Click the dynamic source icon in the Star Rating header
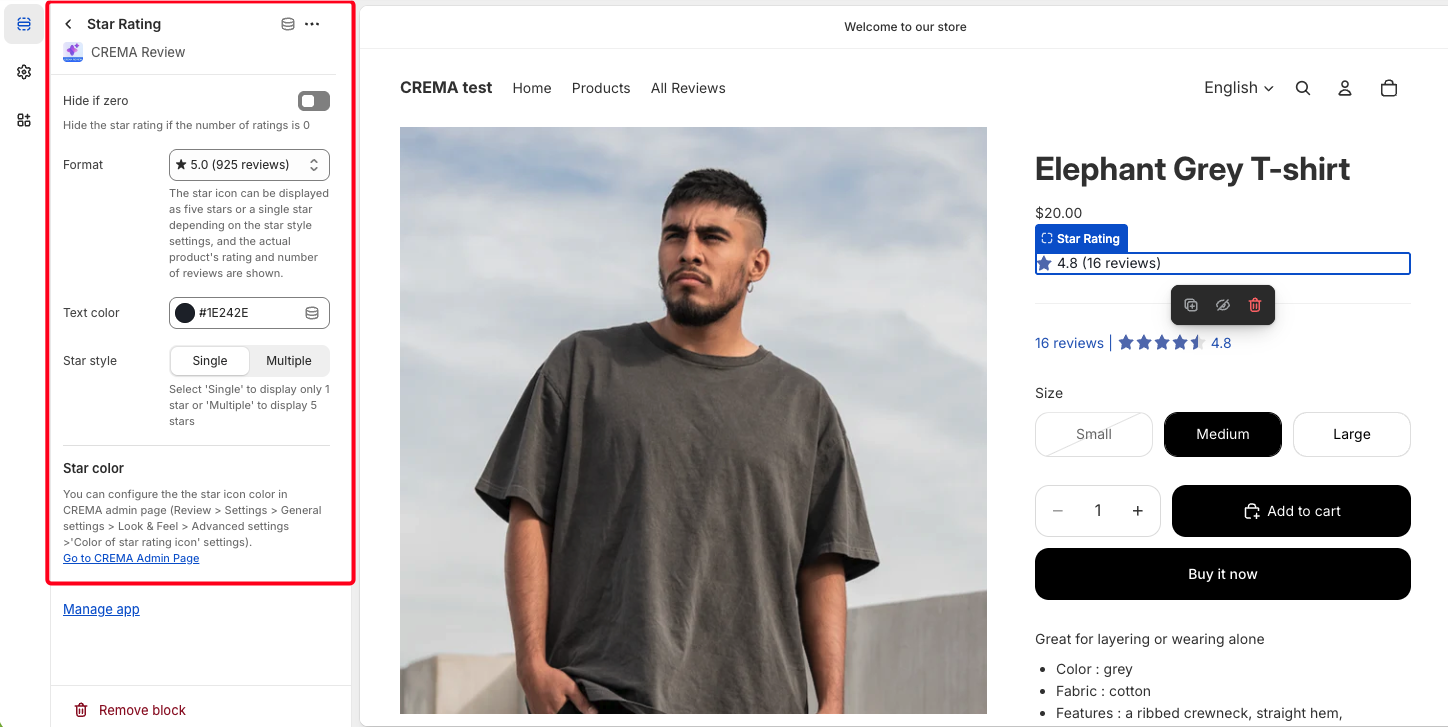The height and width of the screenshot is (727, 1448). coord(288,24)
